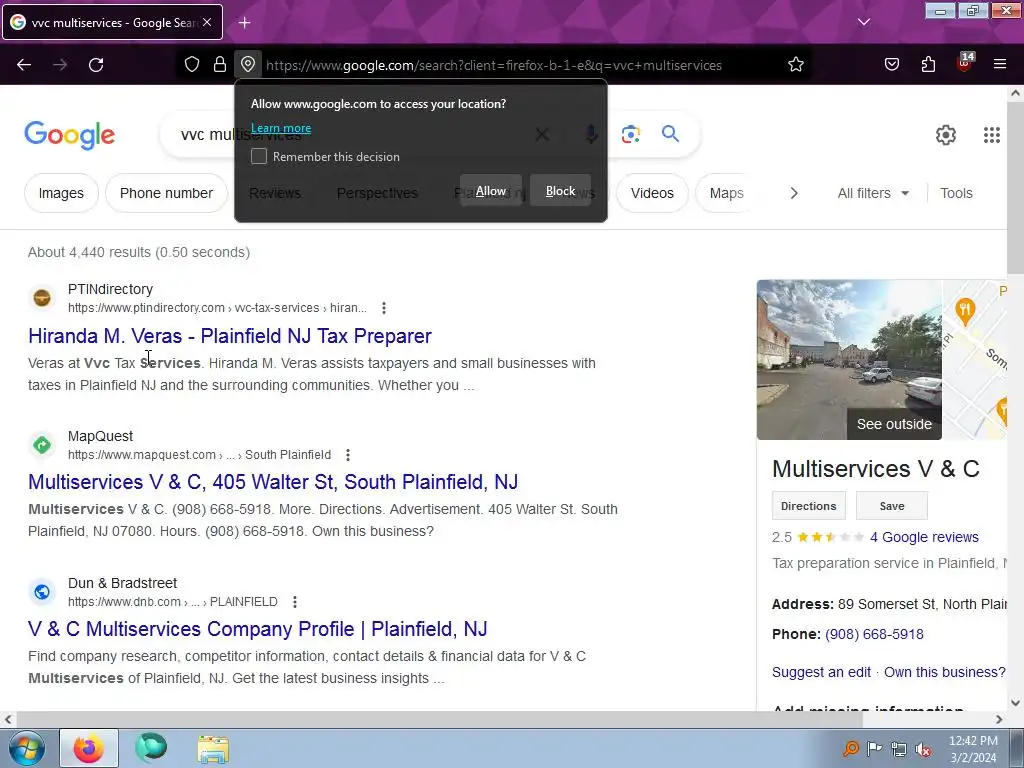Open the Google apps grid
This screenshot has width=1024, height=768.
[x=992, y=135]
